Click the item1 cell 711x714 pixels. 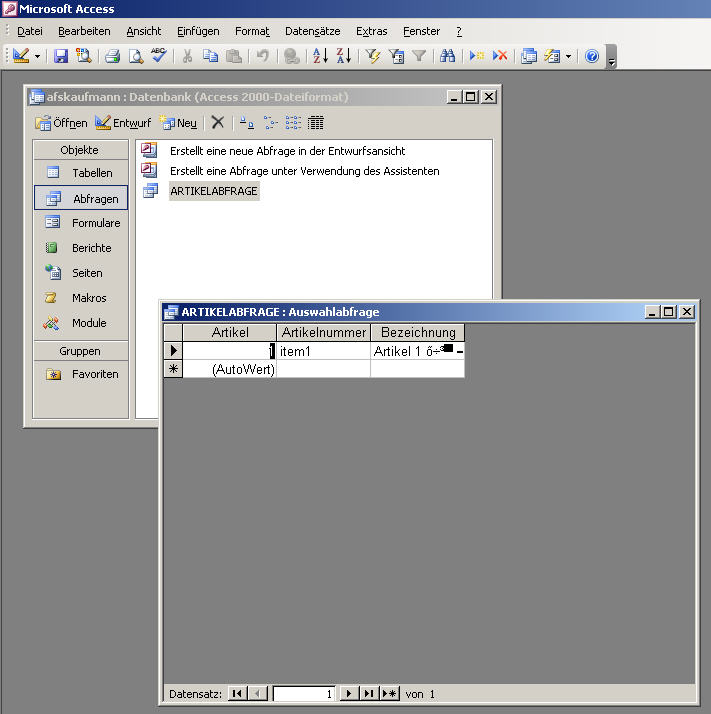click(323, 351)
